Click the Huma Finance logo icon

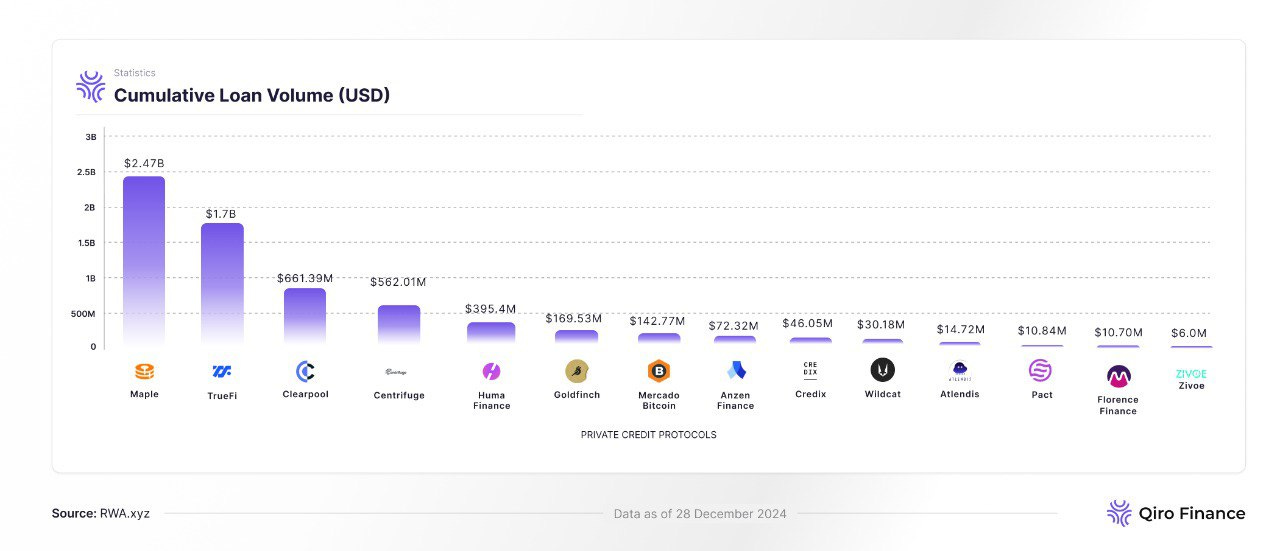pos(491,372)
